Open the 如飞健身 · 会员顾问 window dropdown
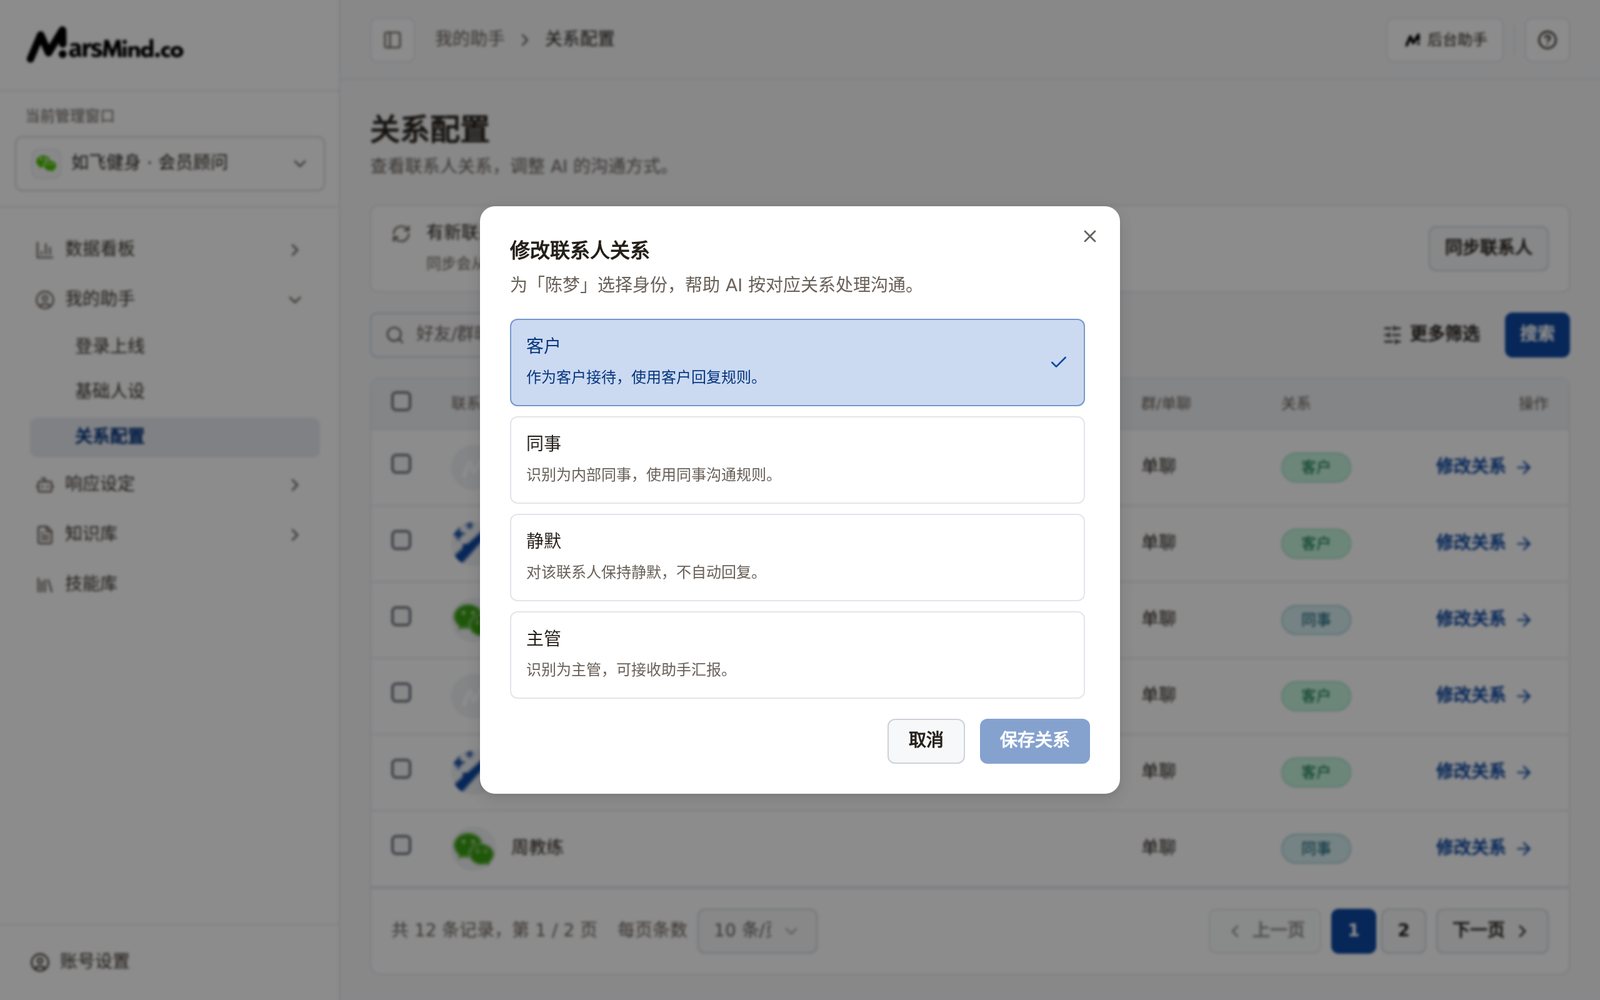This screenshot has height=1000, width=1600. (170, 163)
